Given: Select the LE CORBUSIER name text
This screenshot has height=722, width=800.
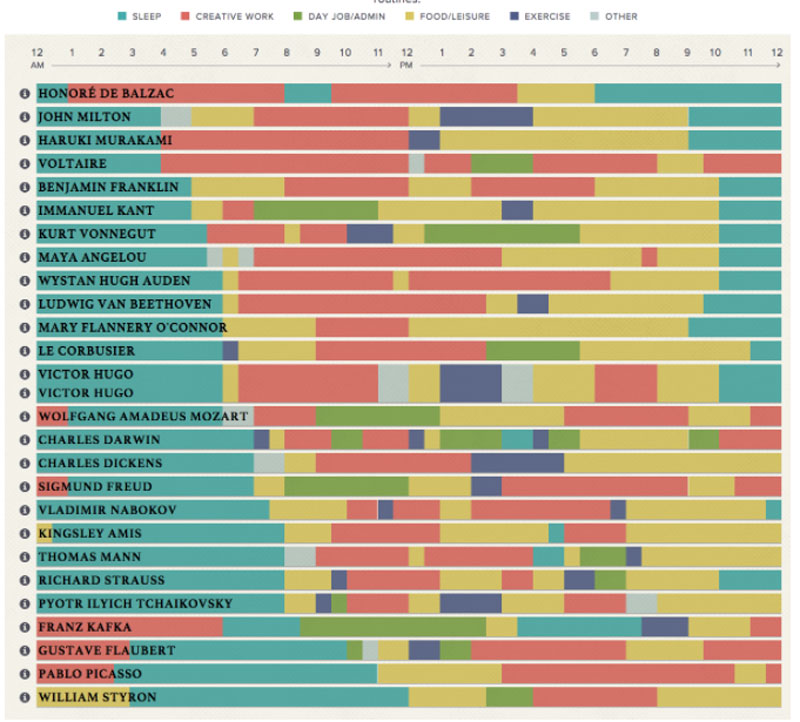Looking at the screenshot, I should [x=87, y=351].
